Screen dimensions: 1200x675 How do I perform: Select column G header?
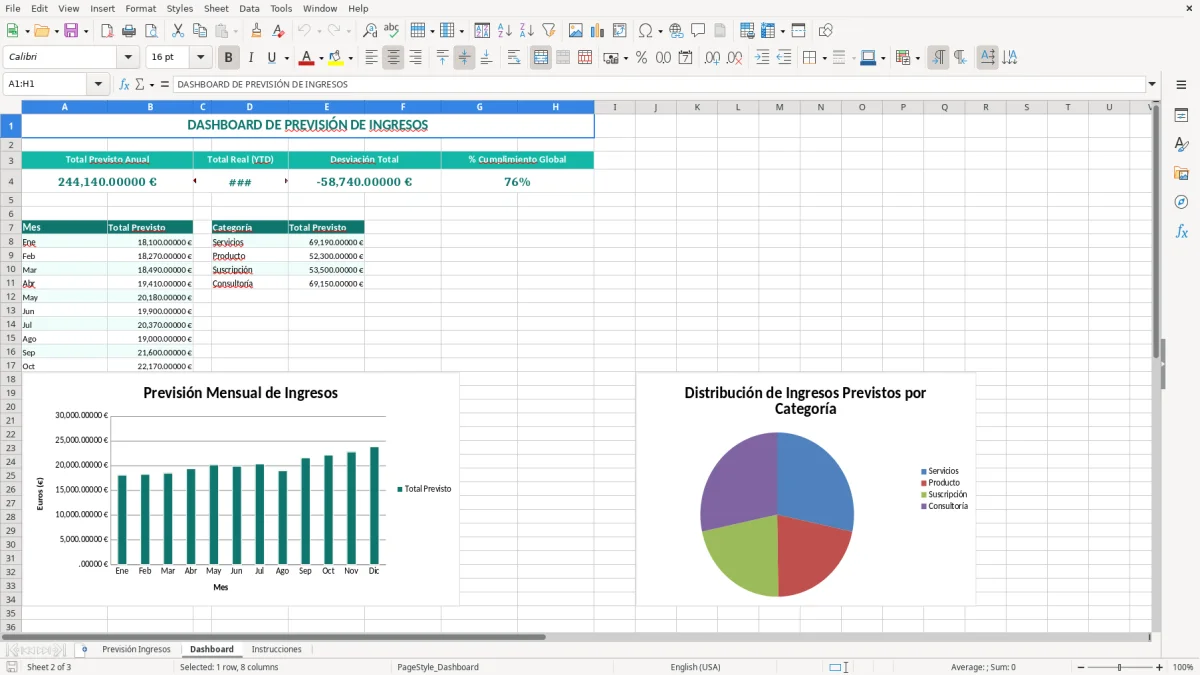click(479, 107)
